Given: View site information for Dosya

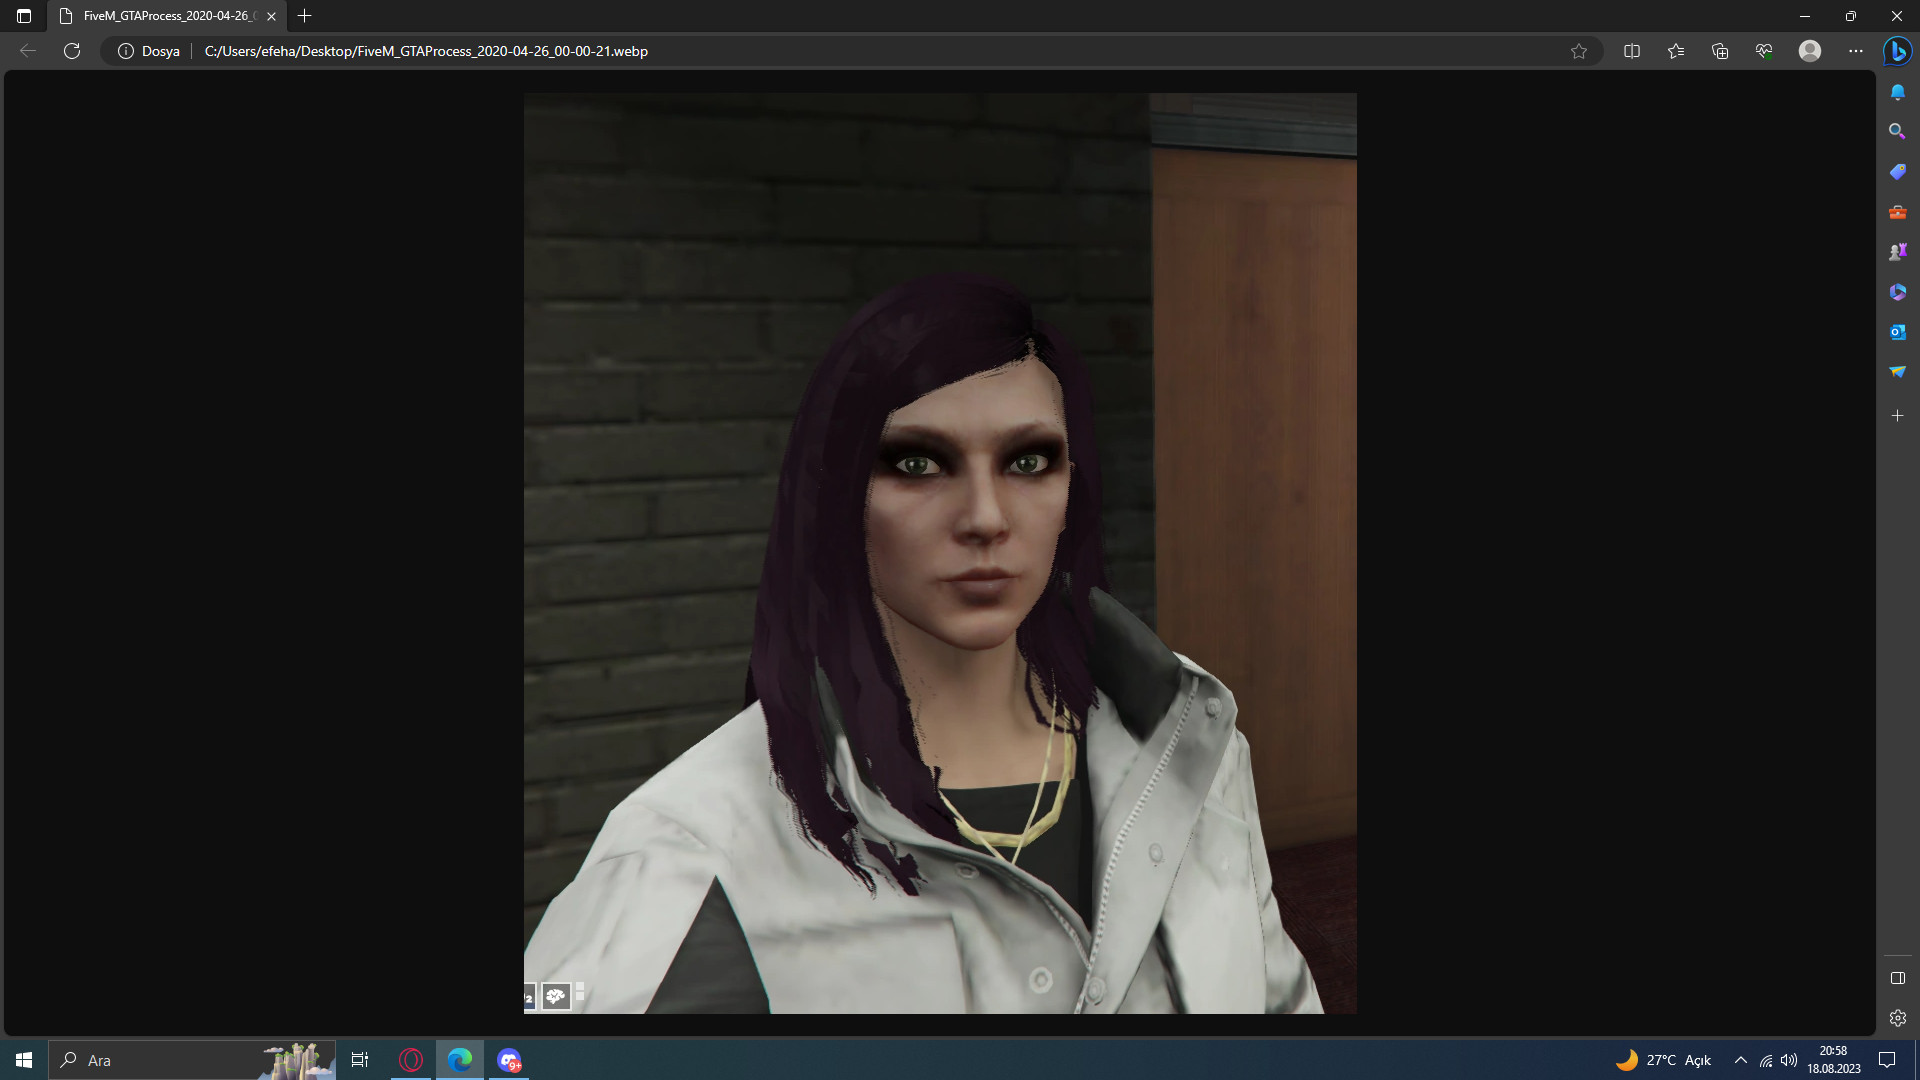Looking at the screenshot, I should point(149,51).
